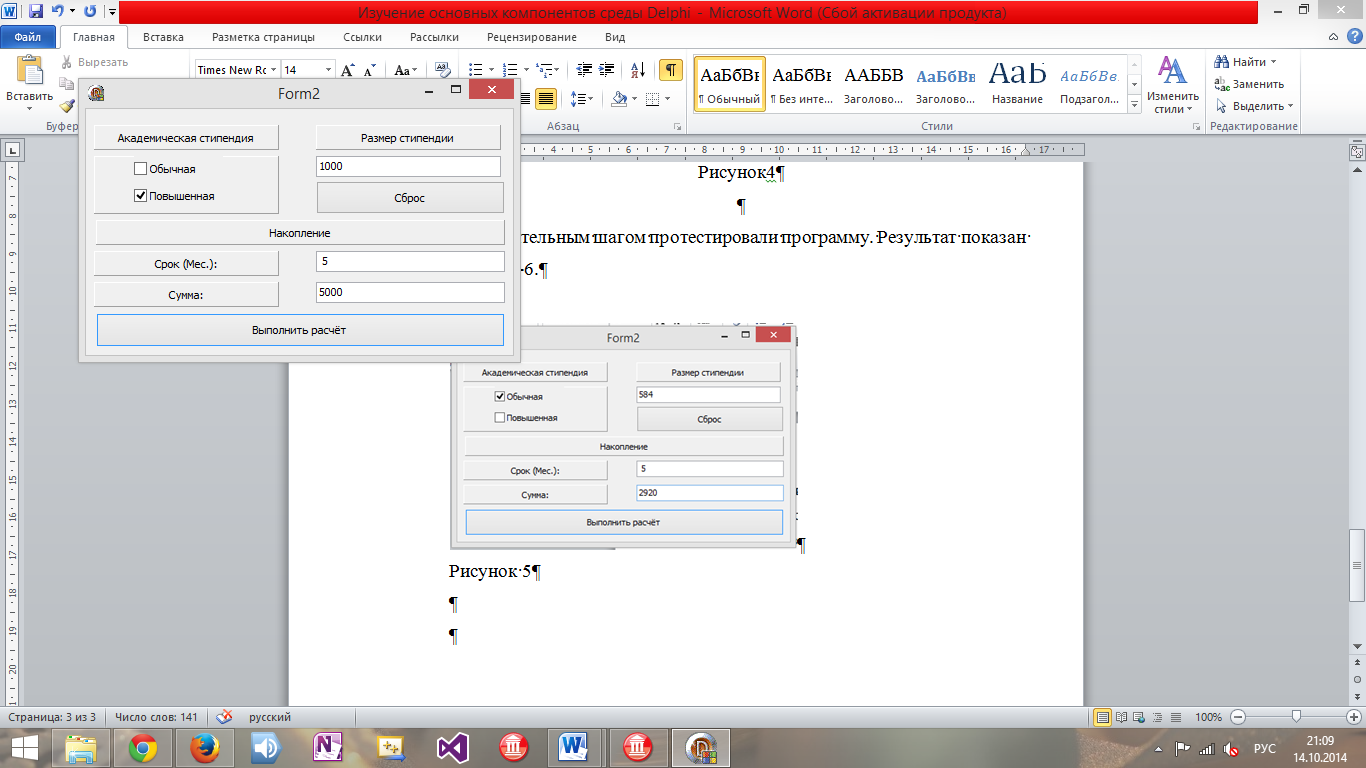Image resolution: width=1366 pixels, height=768 pixels.
Task: Zoom out with the minus button
Action: coord(1238,717)
